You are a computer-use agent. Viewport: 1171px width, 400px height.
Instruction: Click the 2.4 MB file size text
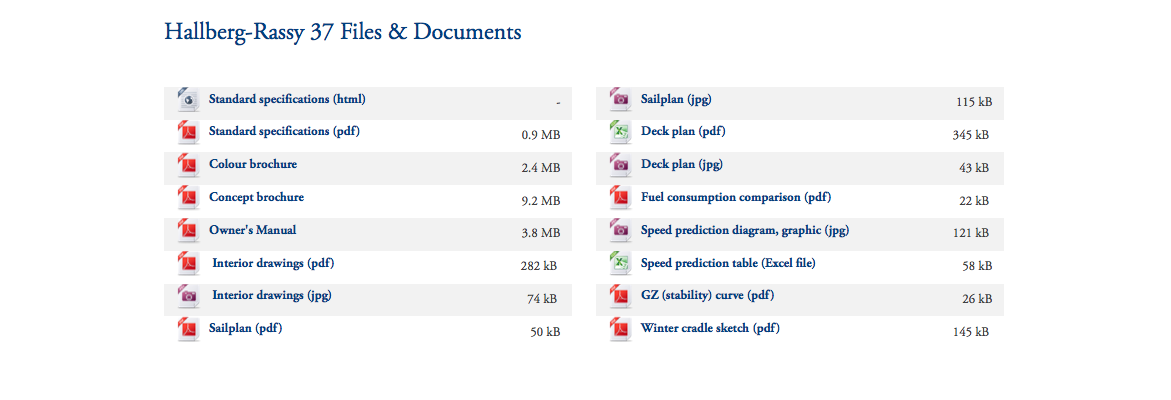(541, 168)
